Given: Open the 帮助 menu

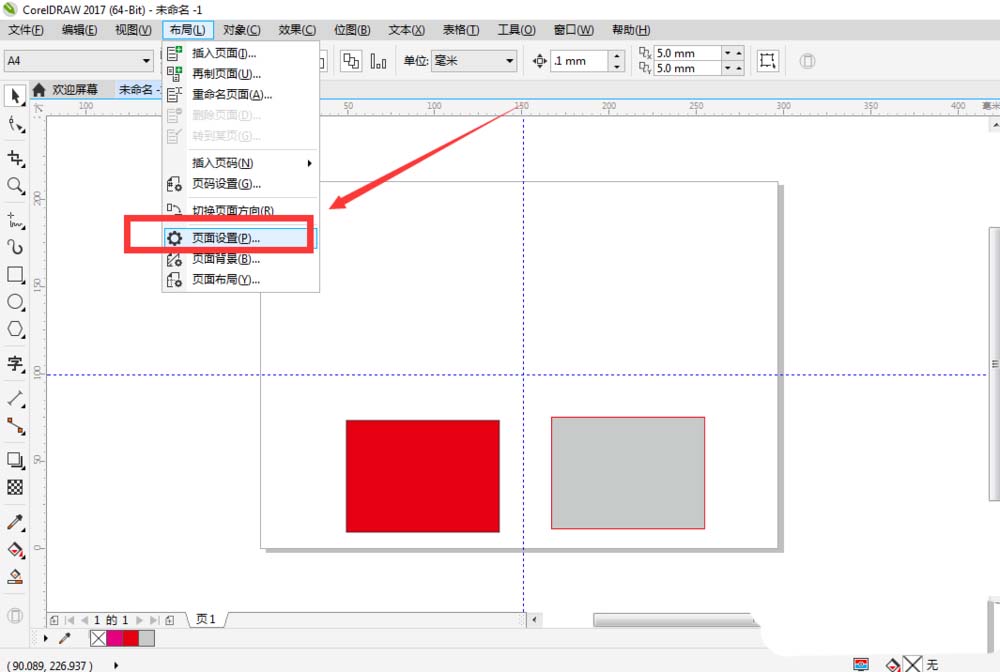Looking at the screenshot, I should click(631, 30).
